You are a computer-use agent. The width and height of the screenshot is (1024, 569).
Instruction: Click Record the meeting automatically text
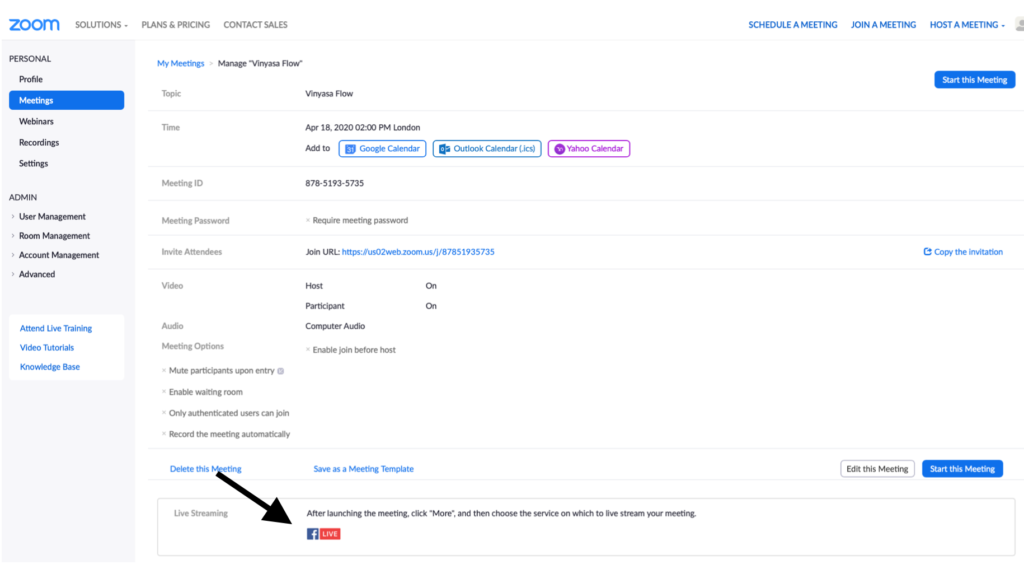coord(229,434)
